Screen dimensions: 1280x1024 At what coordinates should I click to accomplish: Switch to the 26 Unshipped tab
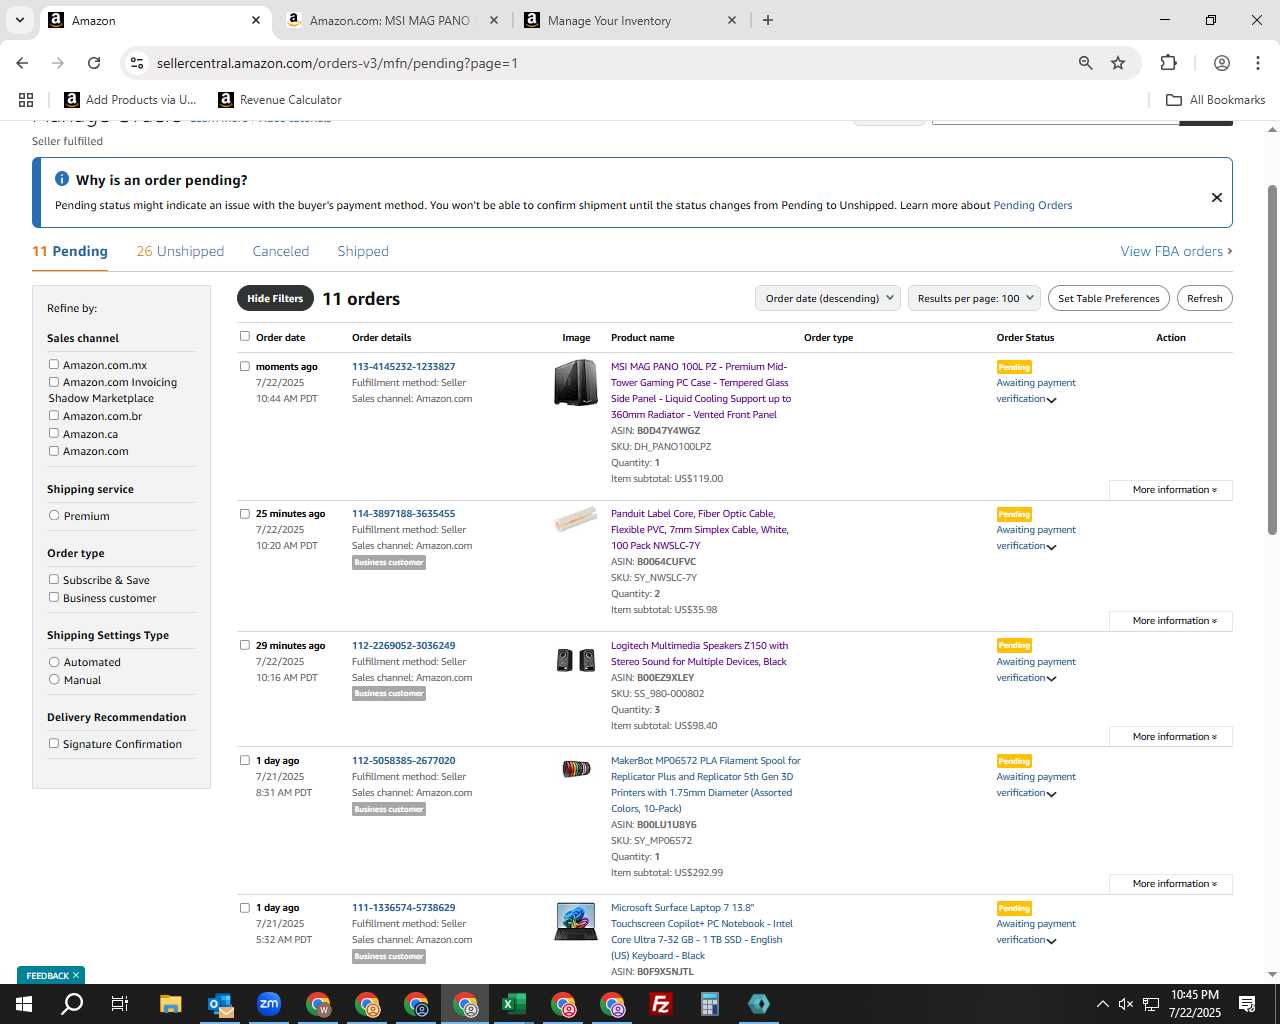(x=180, y=251)
